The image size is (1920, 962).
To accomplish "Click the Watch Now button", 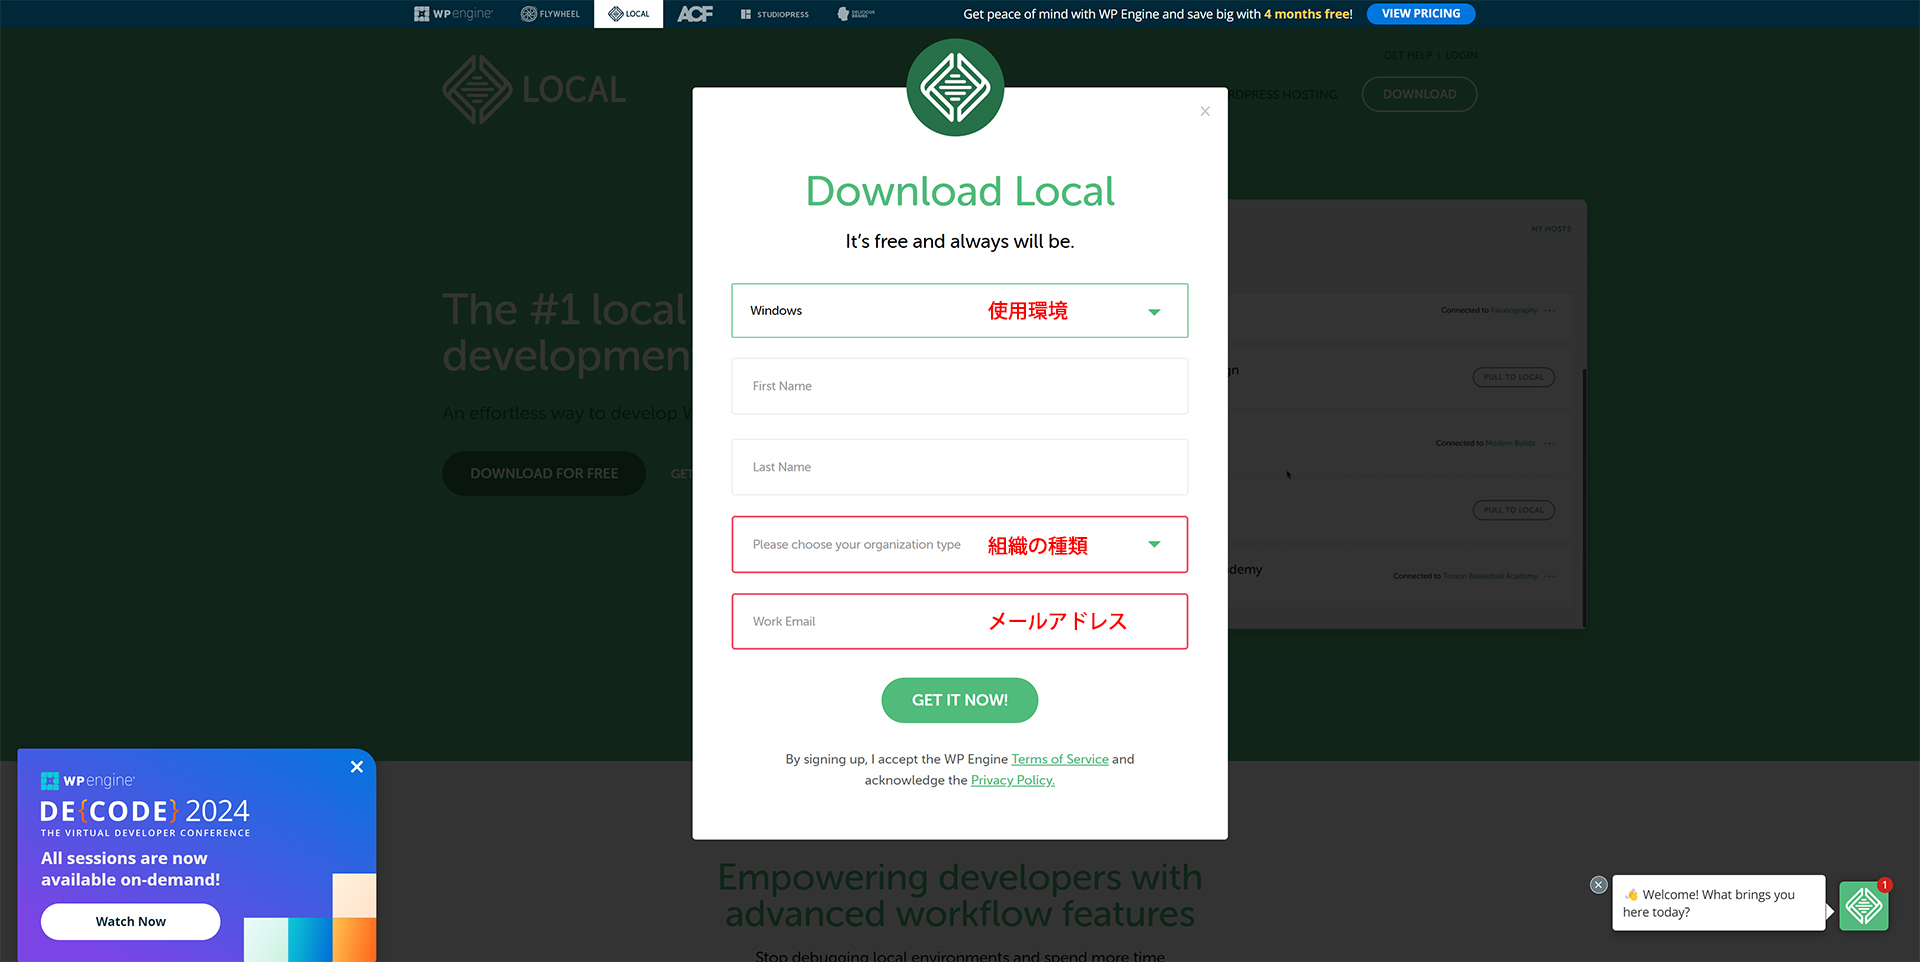I will [x=131, y=922].
